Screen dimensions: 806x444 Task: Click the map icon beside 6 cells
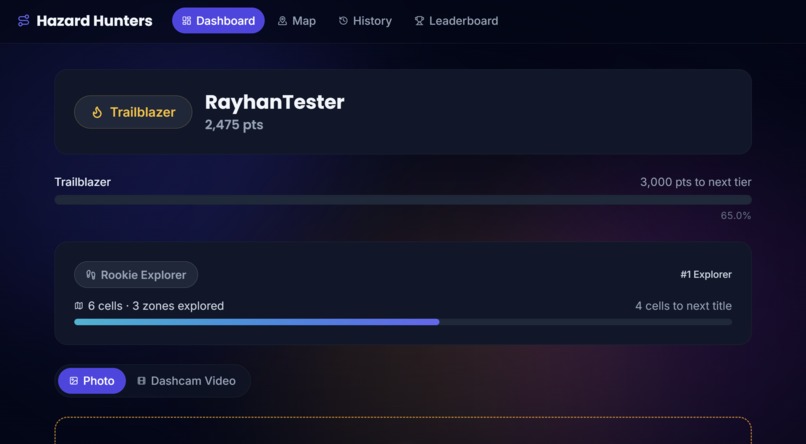tap(79, 306)
